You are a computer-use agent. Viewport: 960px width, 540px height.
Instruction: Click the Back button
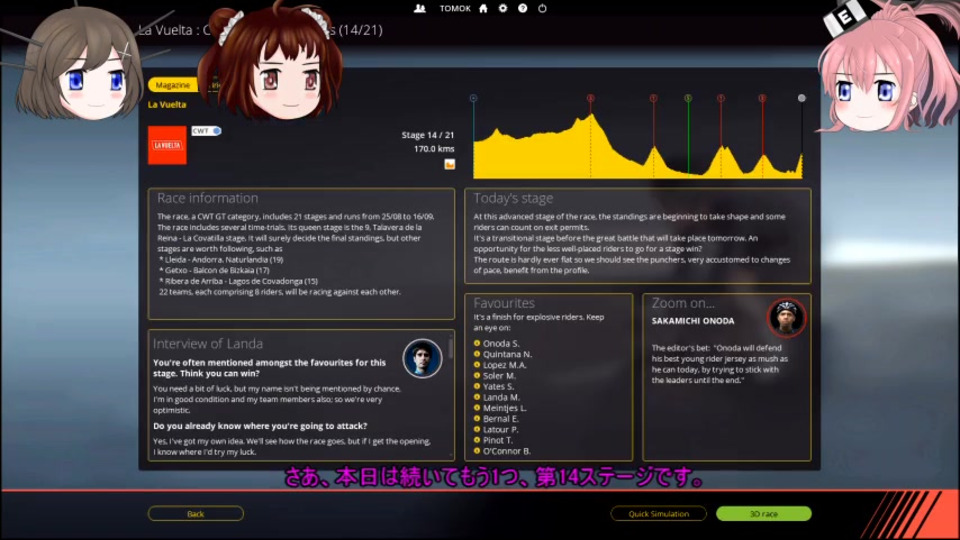coord(196,514)
